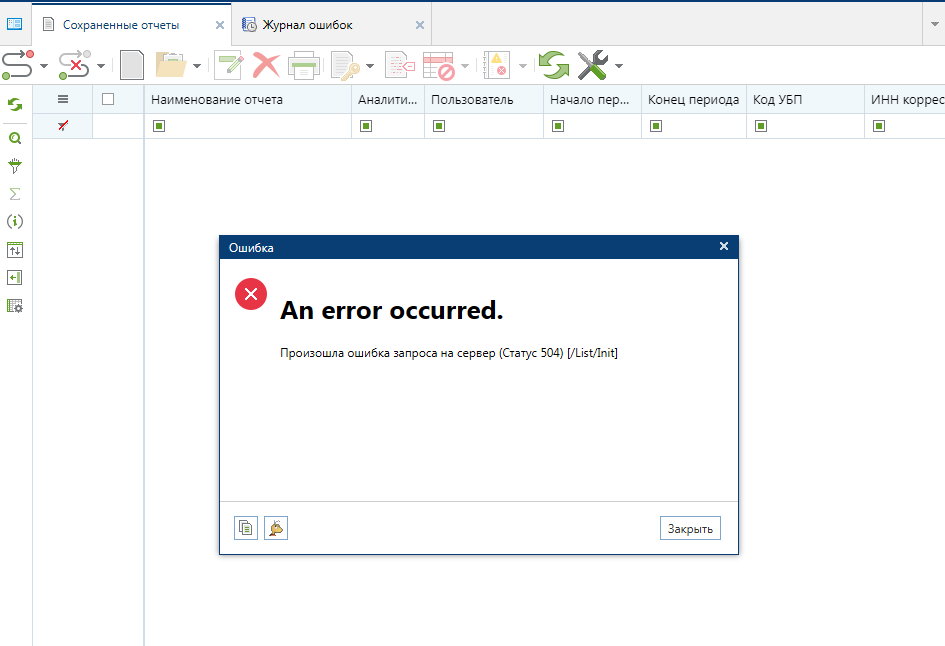Viewport: 945px width, 646px height.
Task: Toggle filter box under Конец периода
Action: click(656, 126)
